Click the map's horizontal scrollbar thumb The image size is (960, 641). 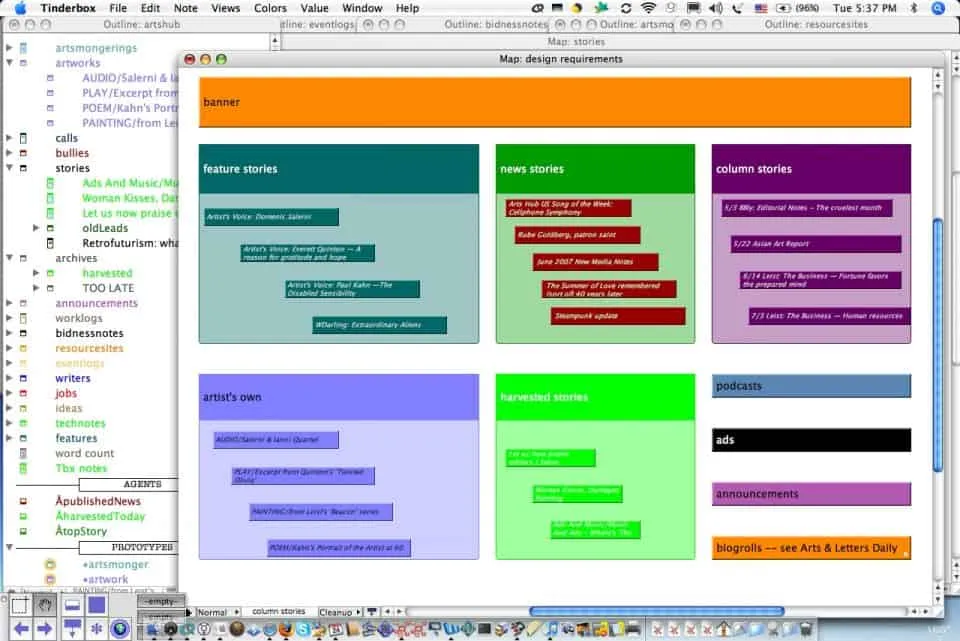(656, 611)
